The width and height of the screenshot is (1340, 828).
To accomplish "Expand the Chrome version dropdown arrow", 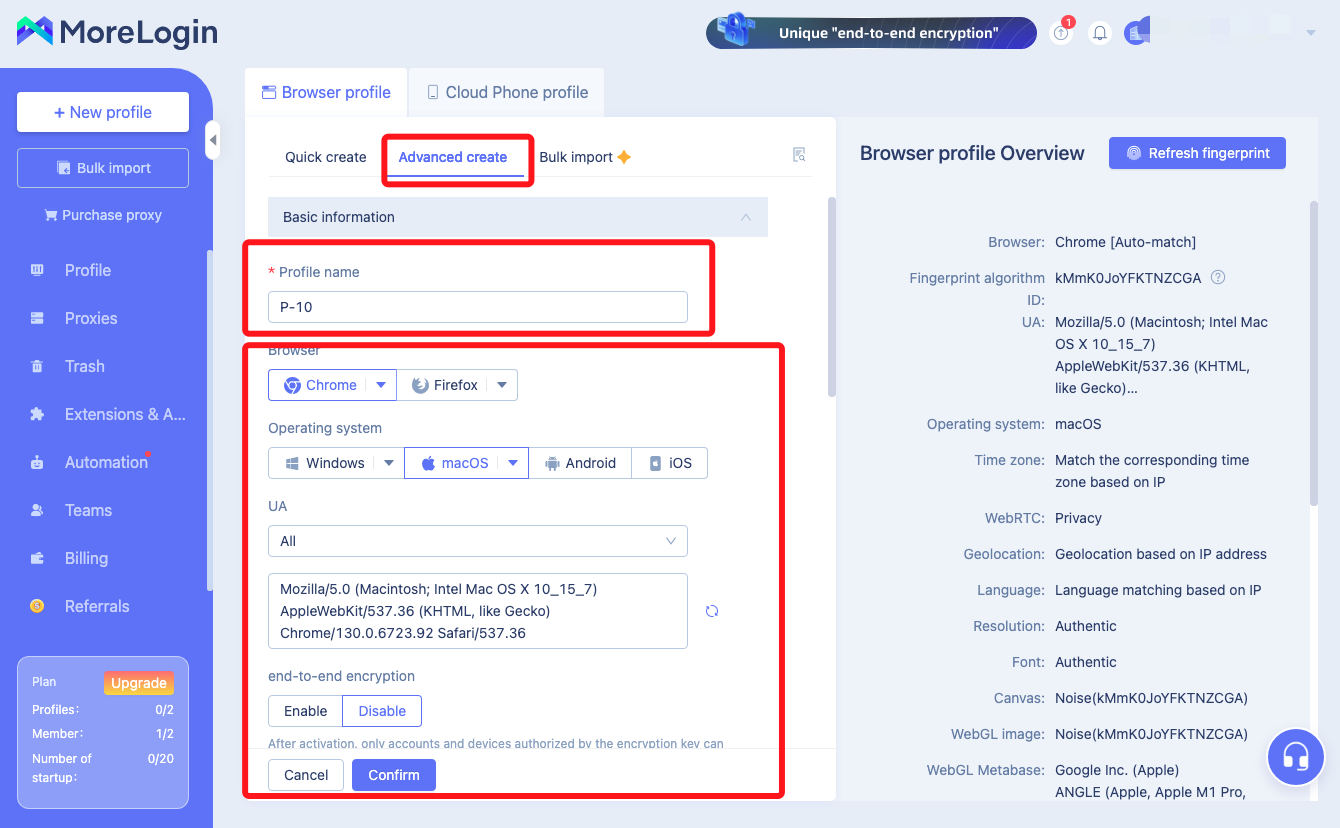I will click(x=381, y=385).
